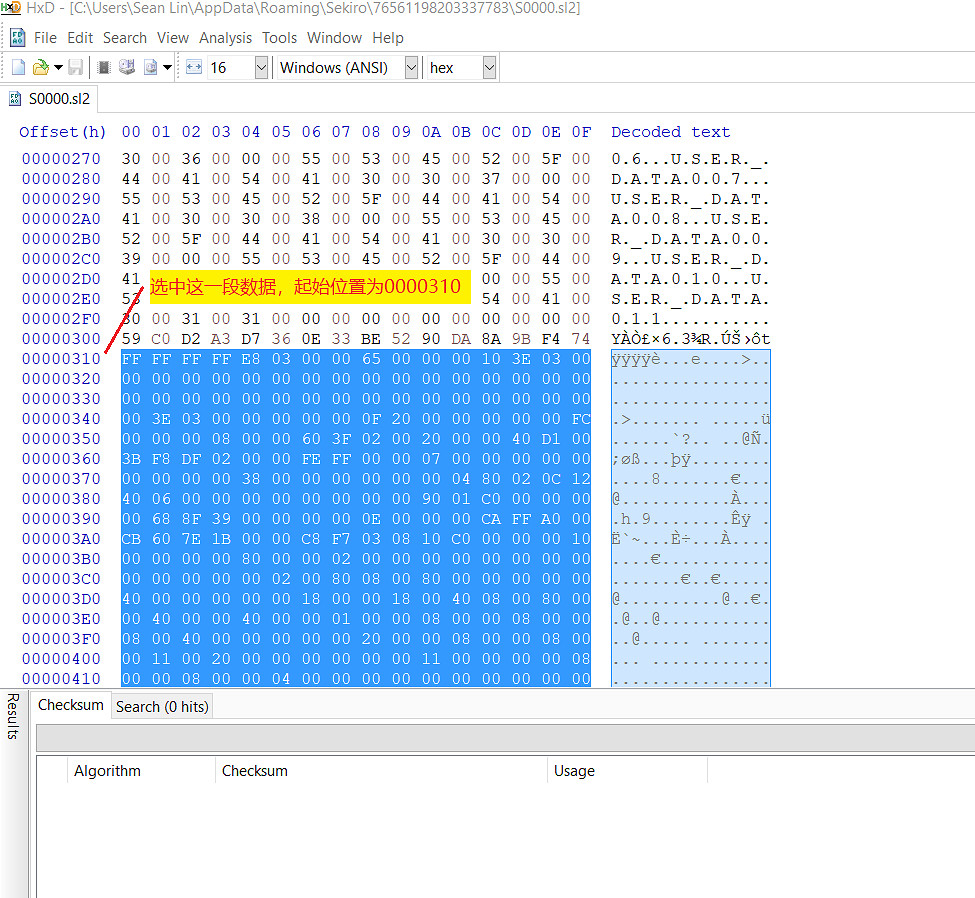975x898 pixels.
Task: Select the Checksum results tab
Action: click(70, 705)
